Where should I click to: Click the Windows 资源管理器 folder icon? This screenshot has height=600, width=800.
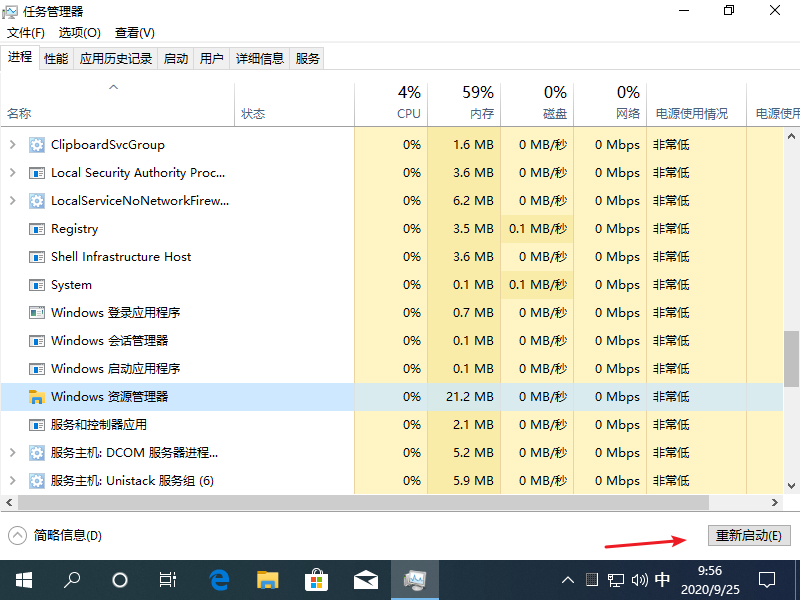(37, 397)
